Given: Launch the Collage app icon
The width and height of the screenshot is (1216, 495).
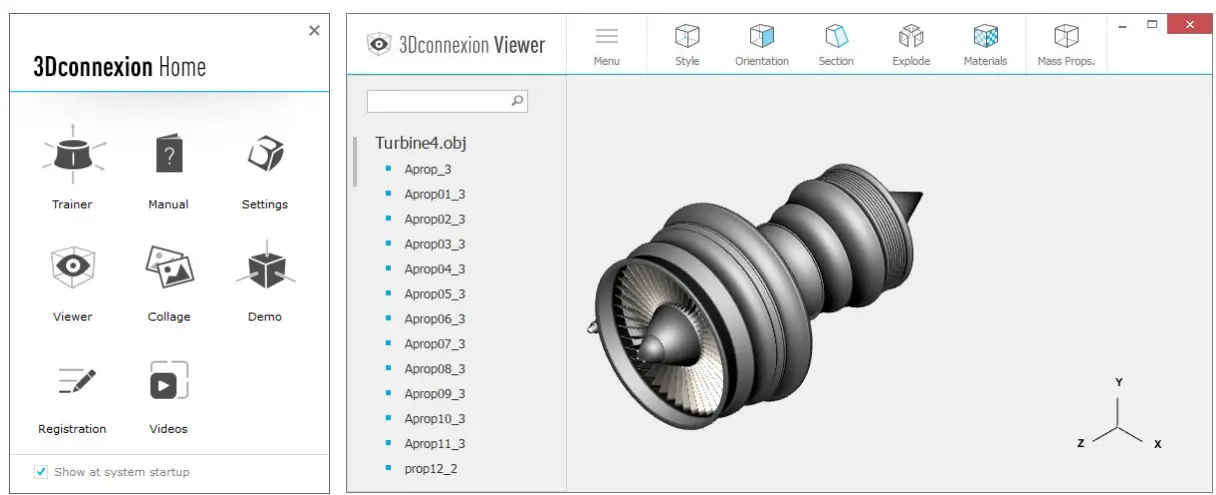Looking at the screenshot, I should (x=169, y=268).
